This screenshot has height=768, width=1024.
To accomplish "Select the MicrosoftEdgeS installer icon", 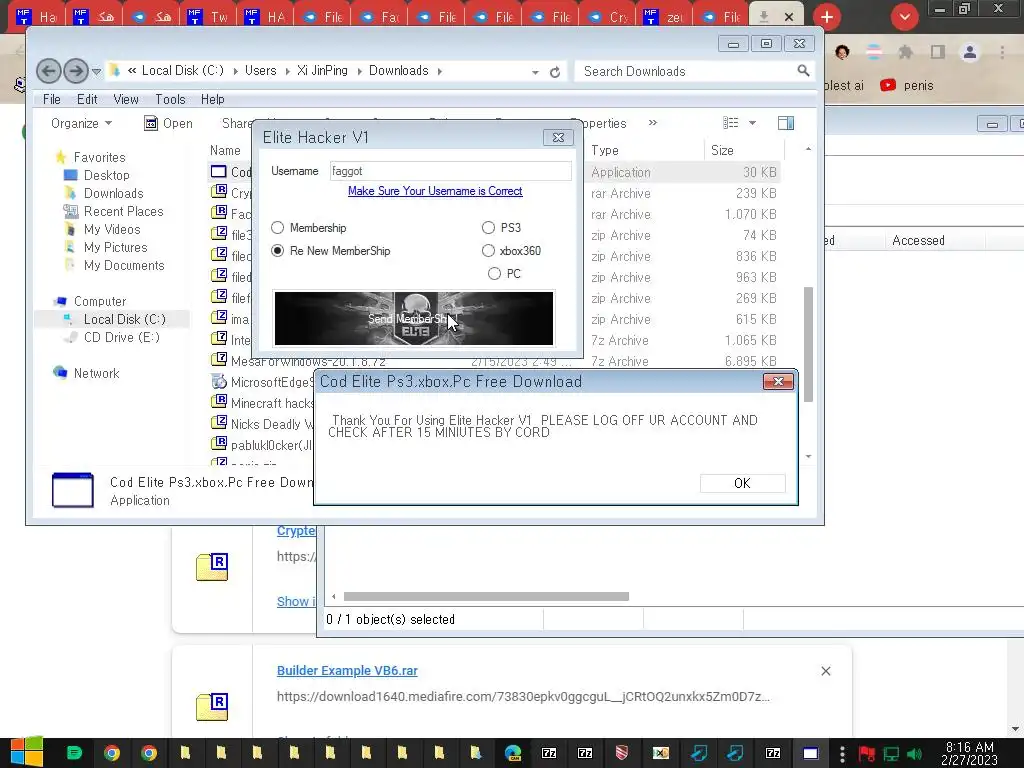I will coord(218,381).
